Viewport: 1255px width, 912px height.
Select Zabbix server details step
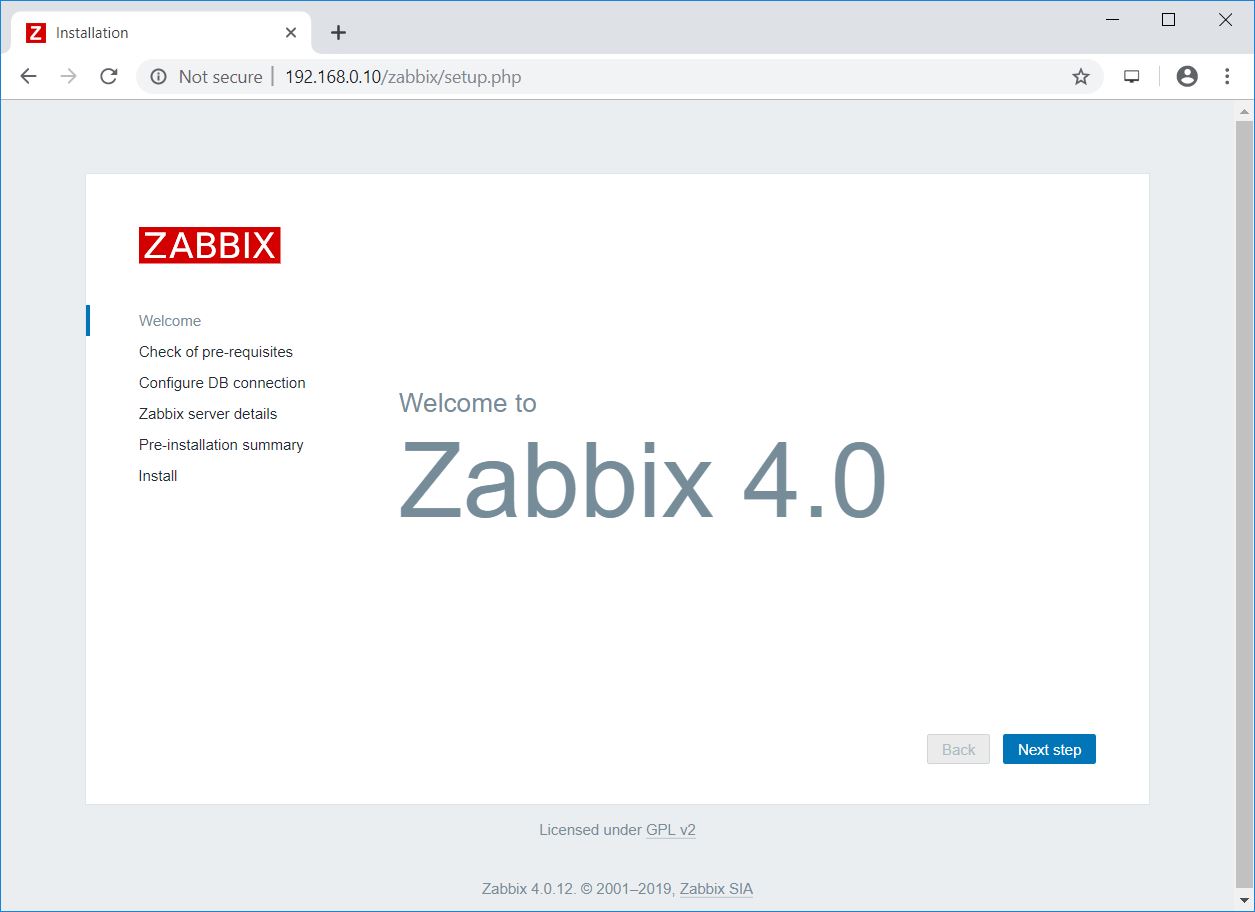click(x=208, y=414)
